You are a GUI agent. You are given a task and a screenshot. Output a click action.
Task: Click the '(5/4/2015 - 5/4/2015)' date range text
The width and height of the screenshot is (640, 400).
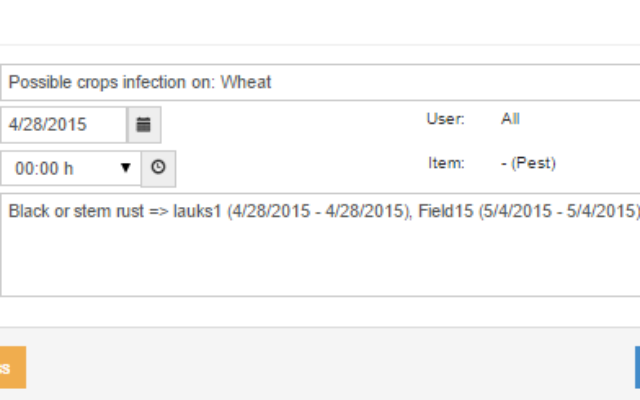coord(559,211)
